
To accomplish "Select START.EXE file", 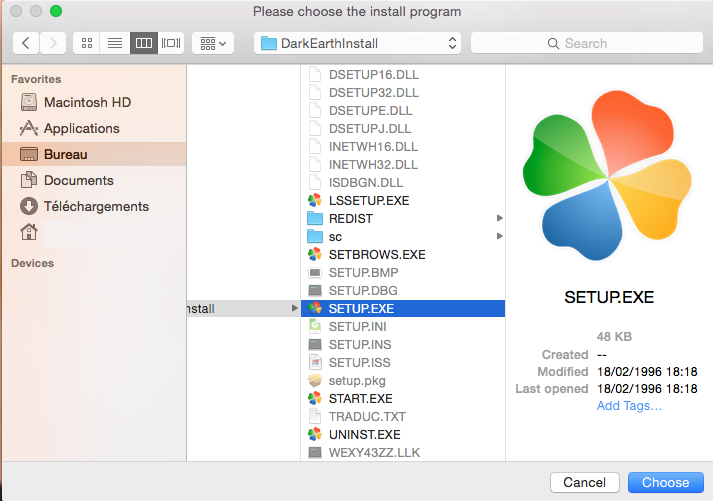I will (x=403, y=398).
